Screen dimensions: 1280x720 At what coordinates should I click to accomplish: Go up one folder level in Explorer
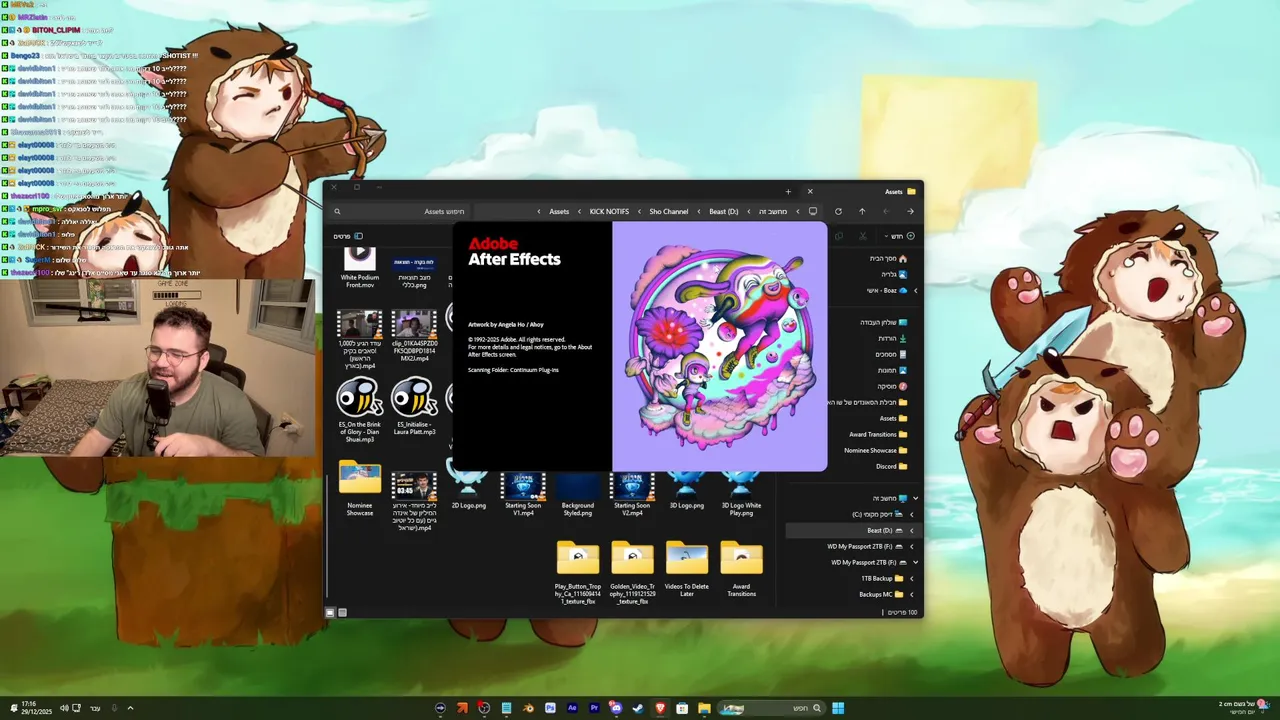[x=862, y=211]
